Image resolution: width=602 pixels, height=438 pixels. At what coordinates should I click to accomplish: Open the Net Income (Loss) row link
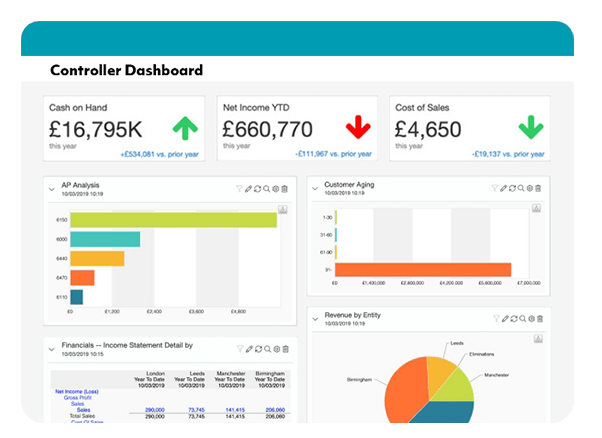75,392
